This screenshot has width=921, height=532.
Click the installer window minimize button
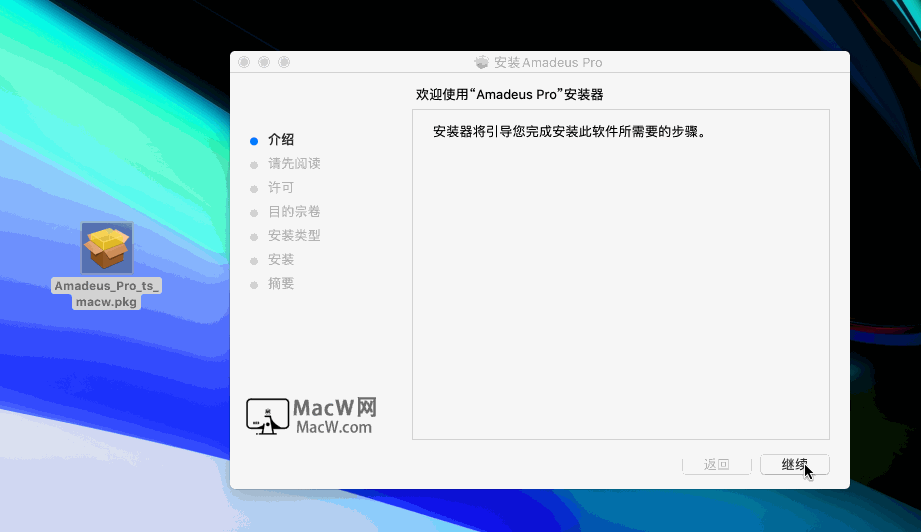(264, 62)
